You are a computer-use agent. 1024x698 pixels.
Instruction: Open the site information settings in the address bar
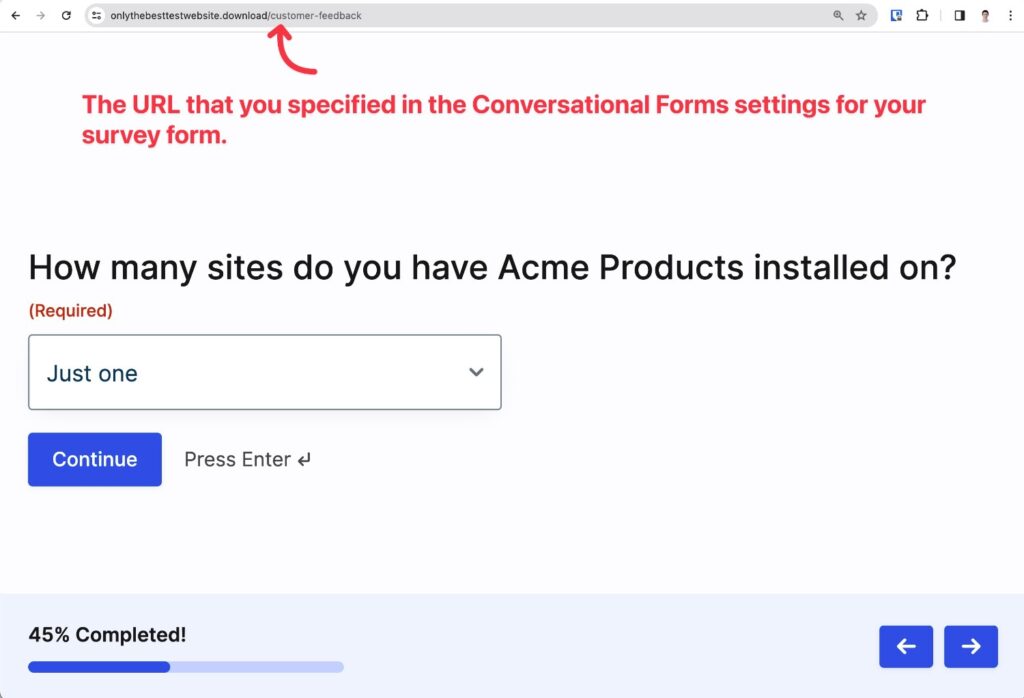click(x=99, y=16)
